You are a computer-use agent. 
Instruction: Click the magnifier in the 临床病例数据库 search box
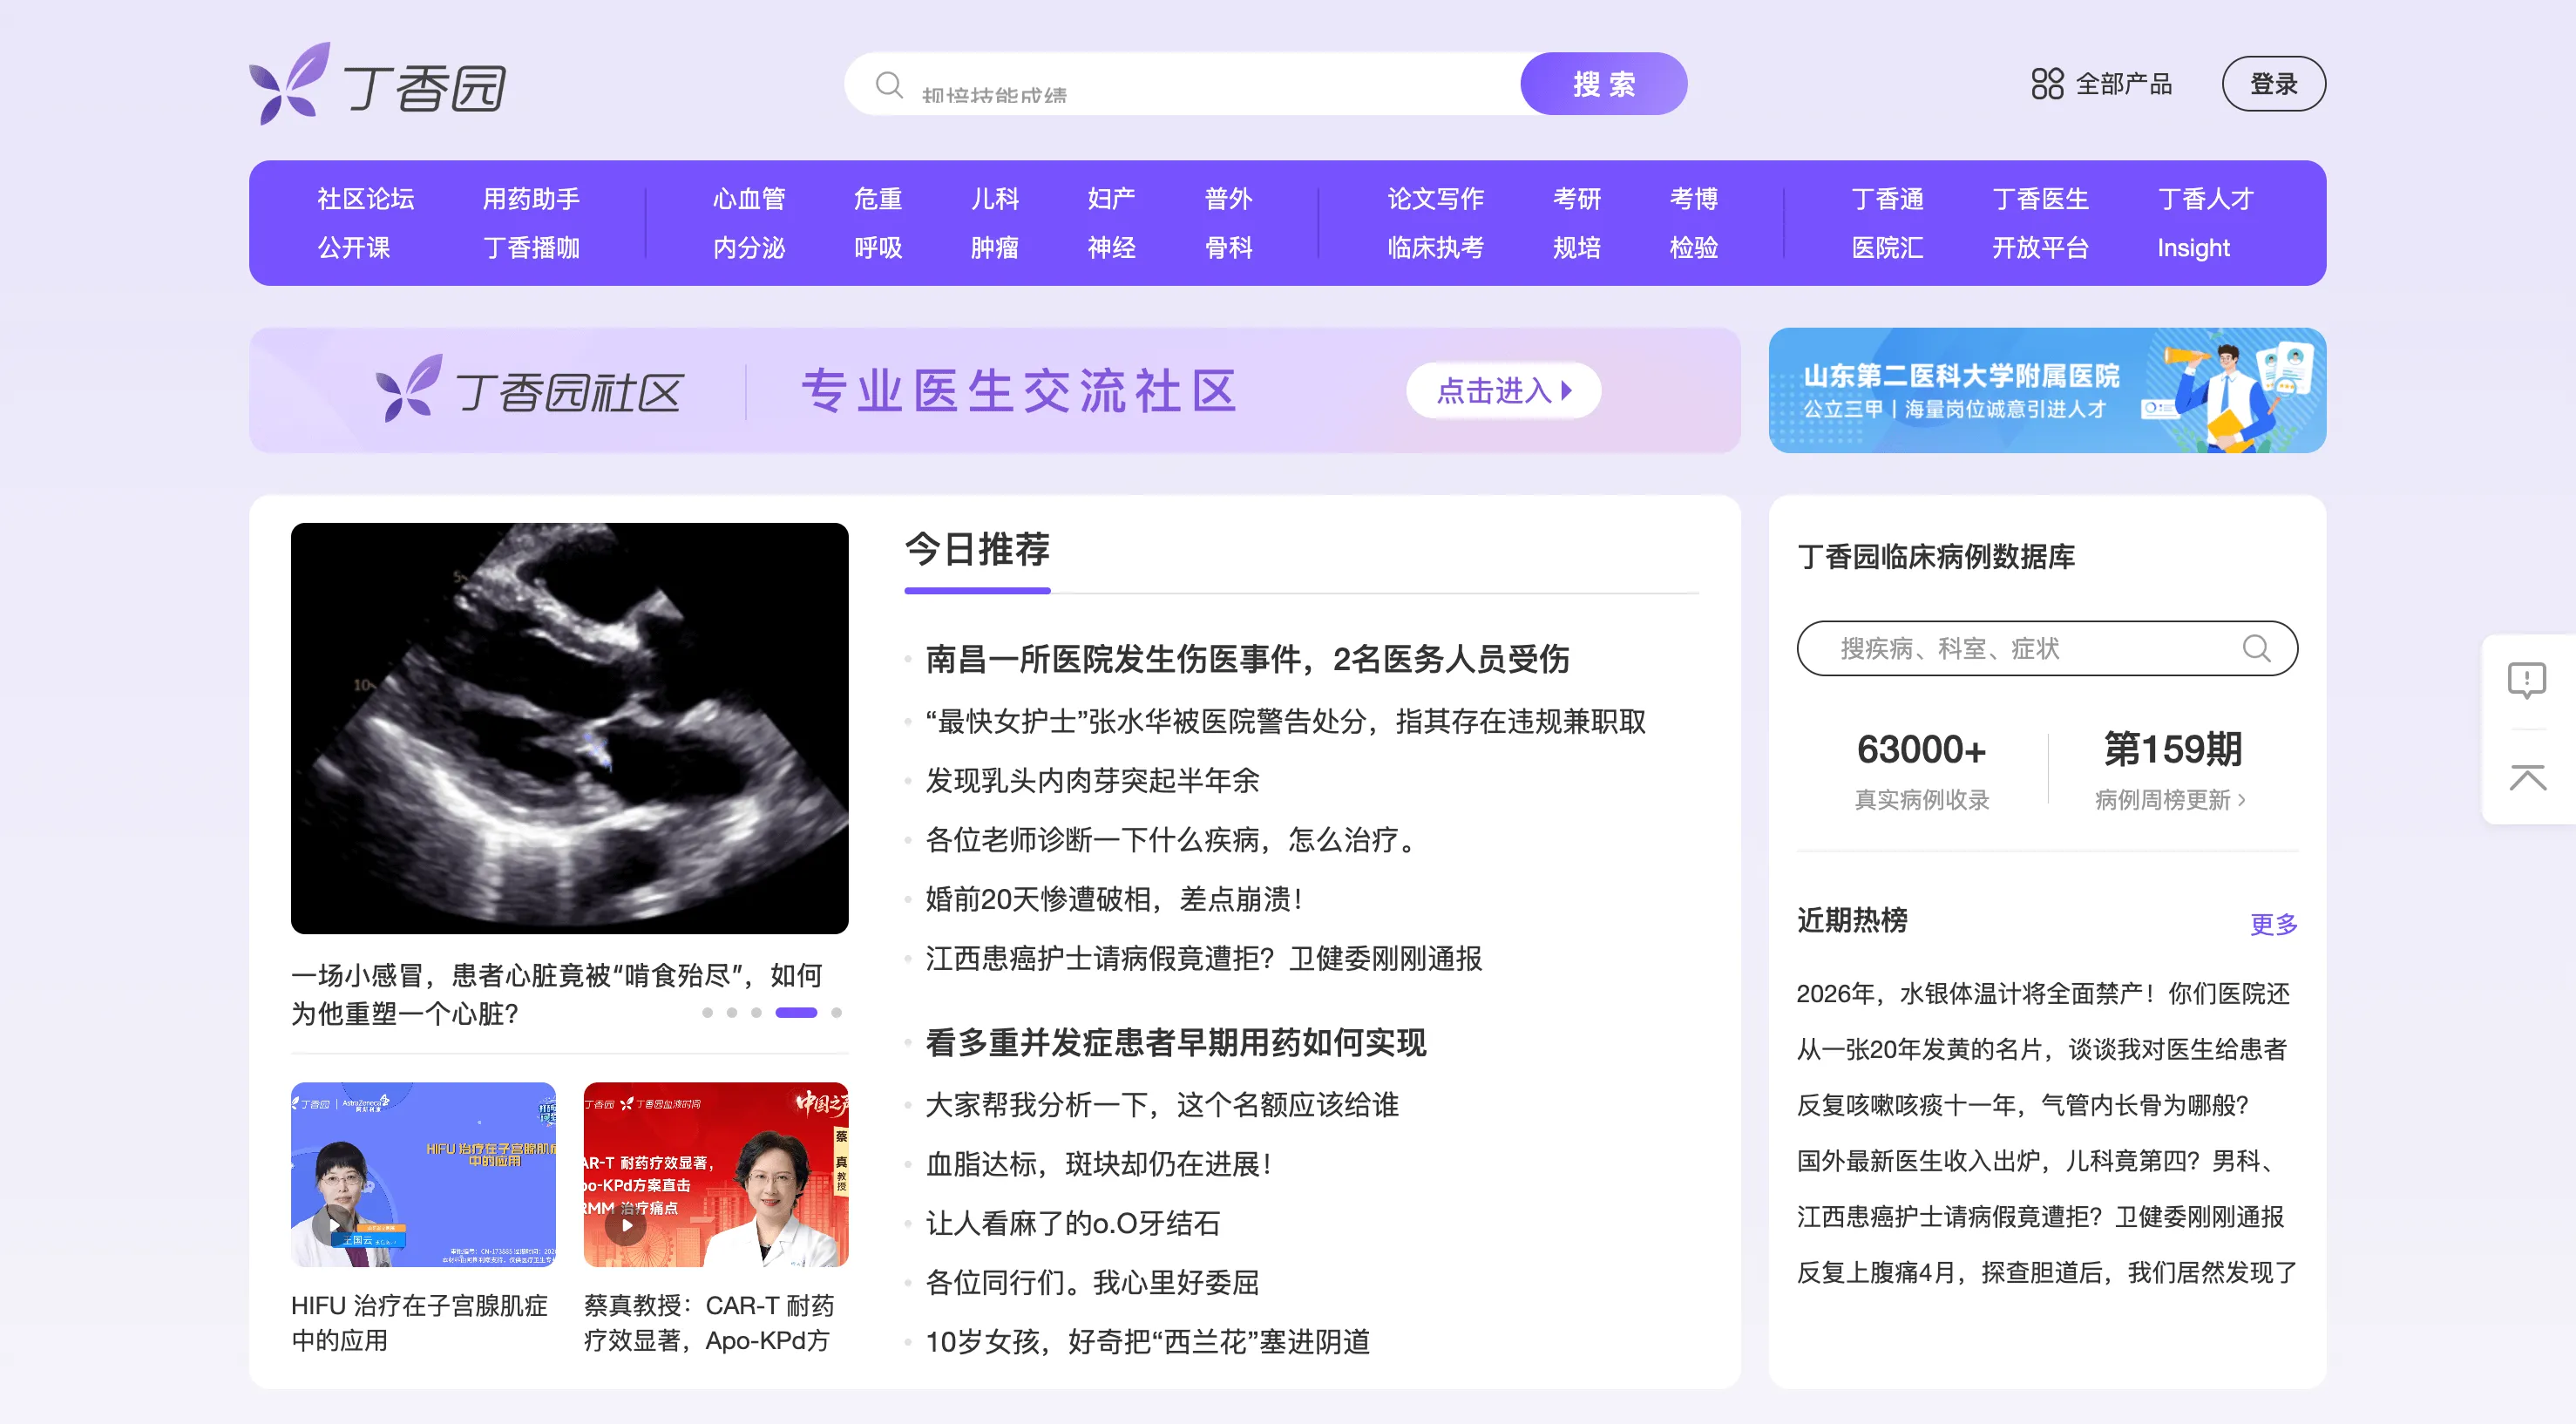coord(2257,648)
